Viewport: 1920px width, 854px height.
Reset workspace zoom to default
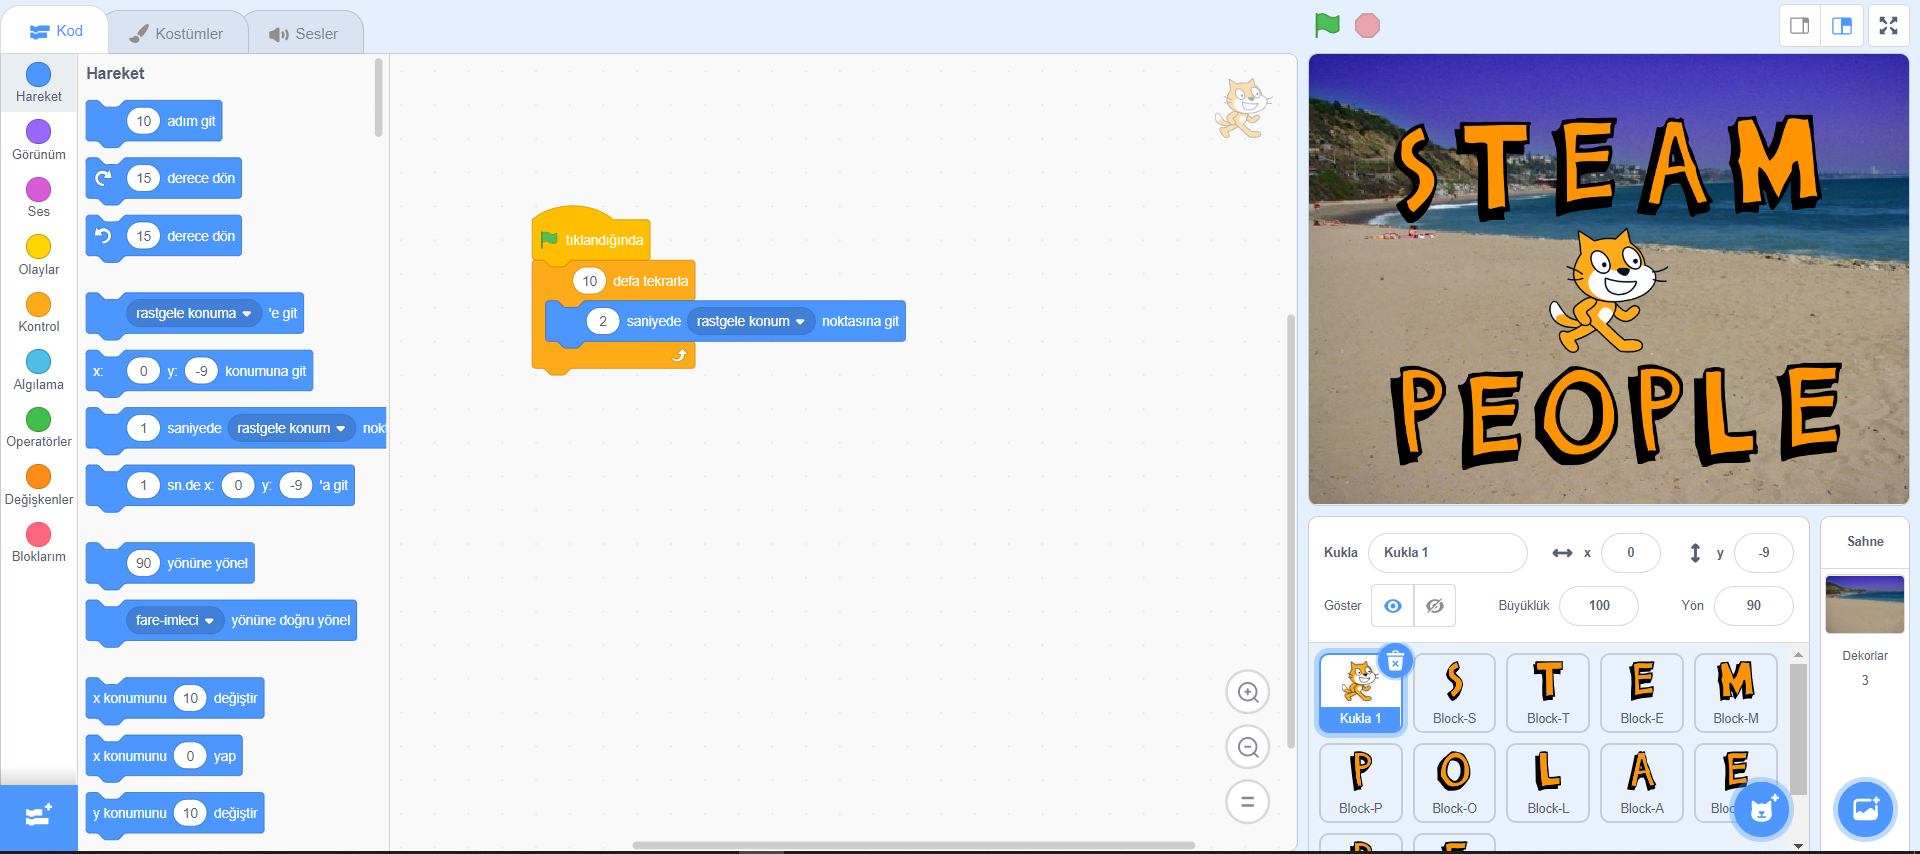click(1248, 802)
